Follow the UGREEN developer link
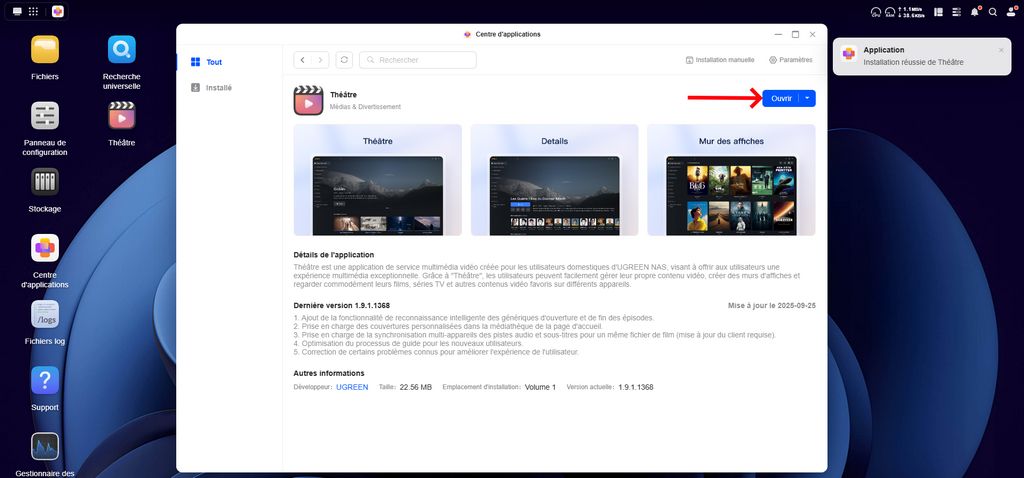This screenshot has width=1024, height=478. pos(352,387)
